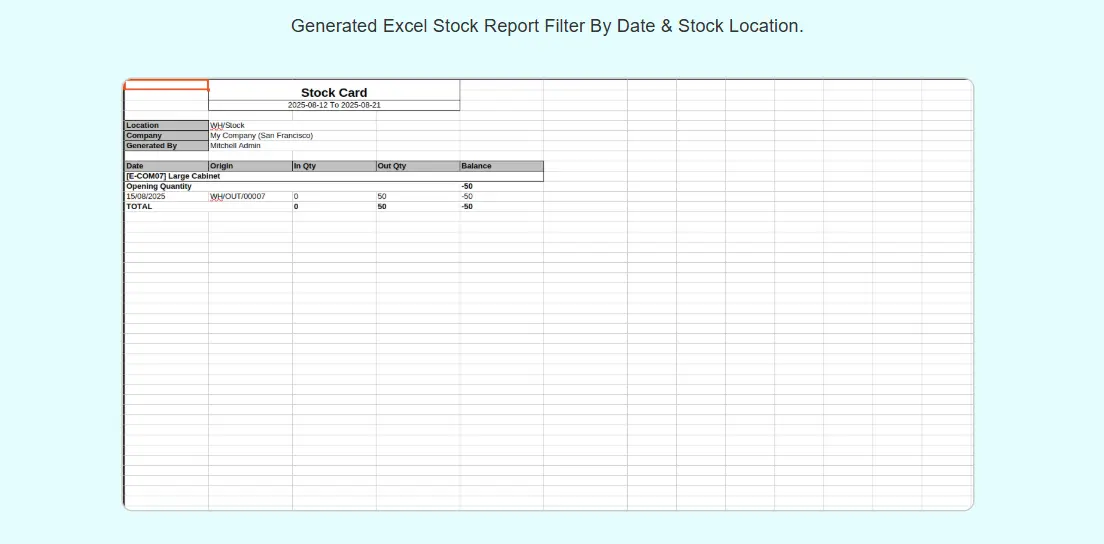
Task: Click the Date column header cell
Action: 166,166
